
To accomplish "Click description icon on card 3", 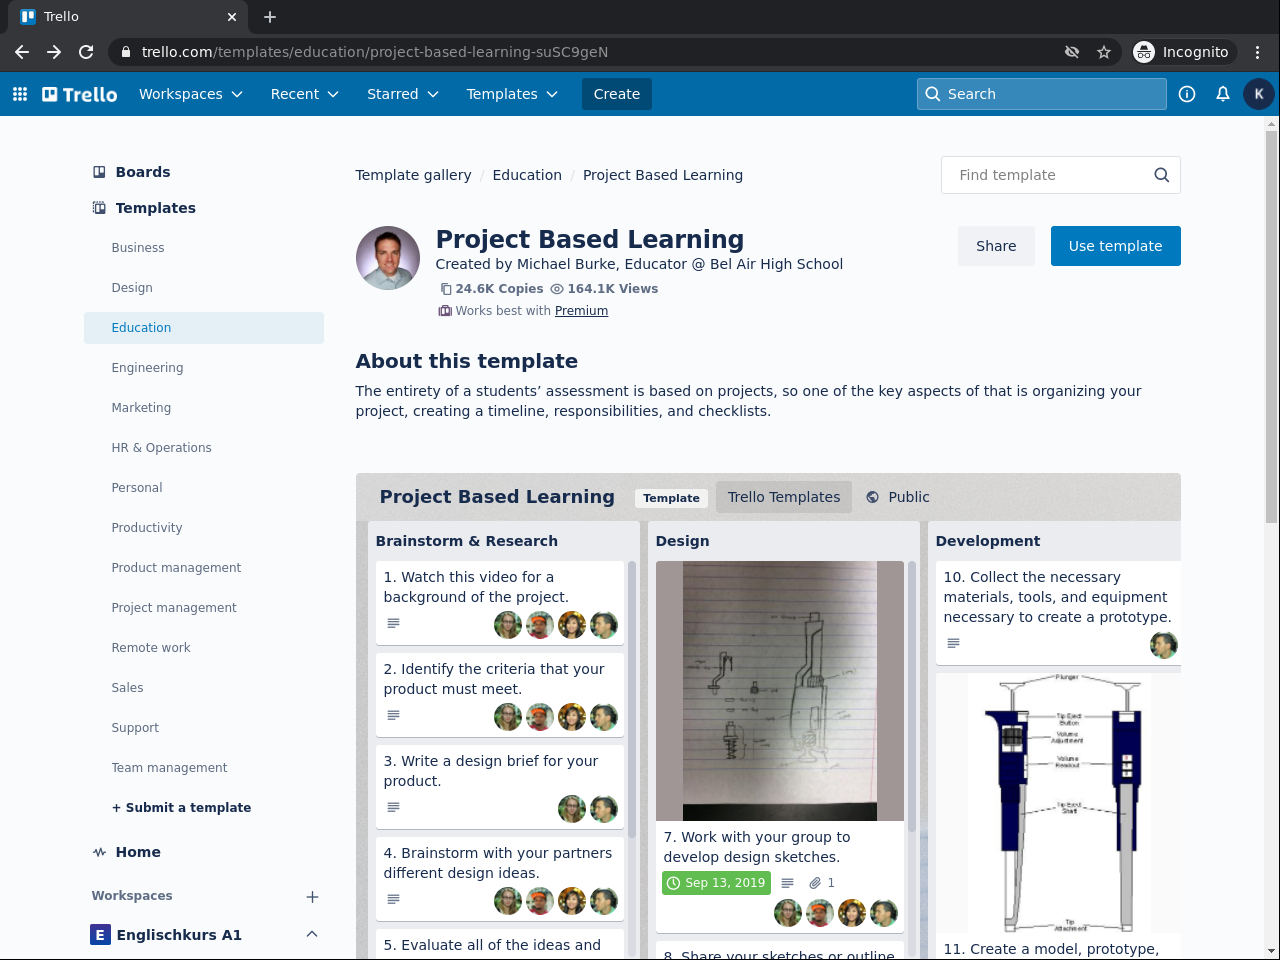I will pyautogui.click(x=393, y=807).
